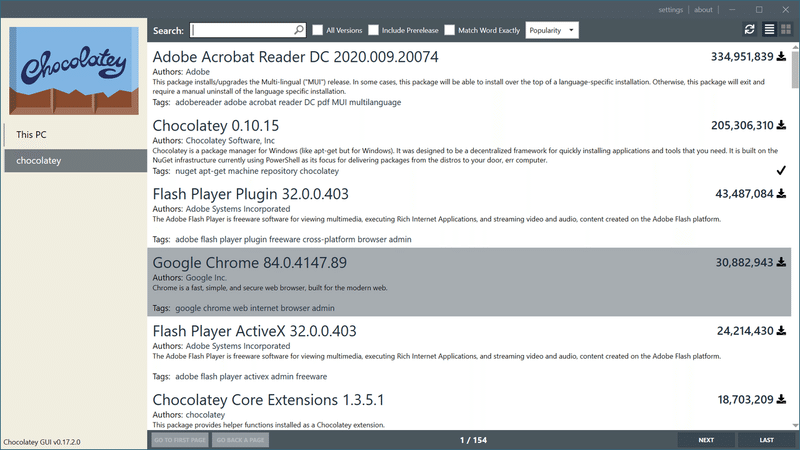
Task: Click download count 334,951,839
Action: [x=742, y=57]
